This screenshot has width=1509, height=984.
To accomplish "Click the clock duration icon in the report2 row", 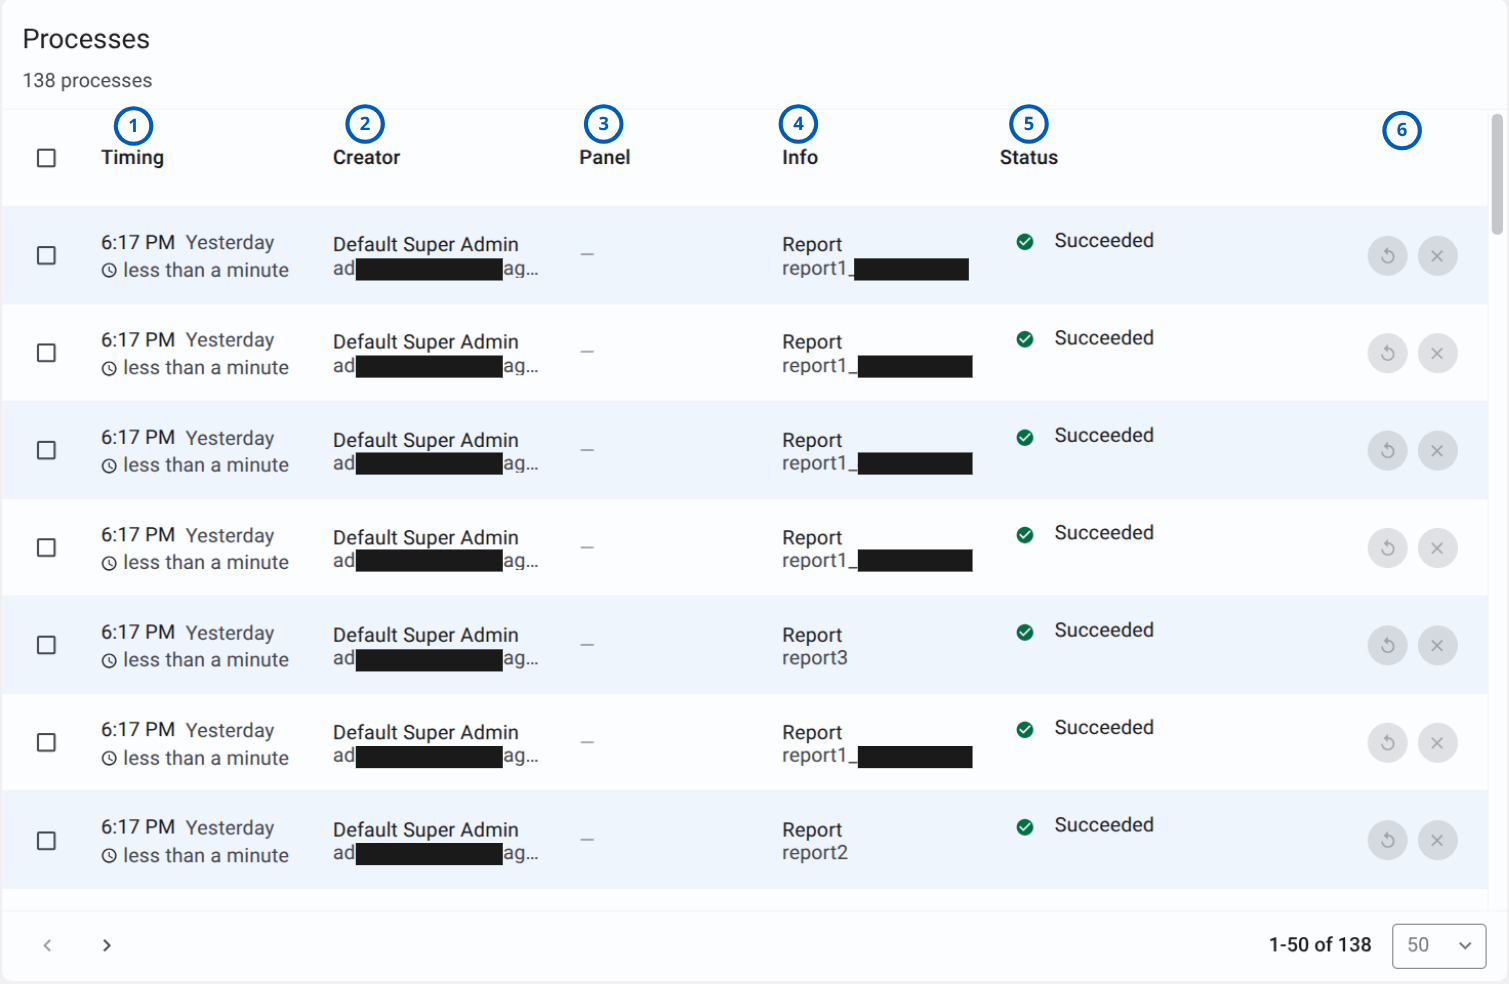I will (x=109, y=856).
